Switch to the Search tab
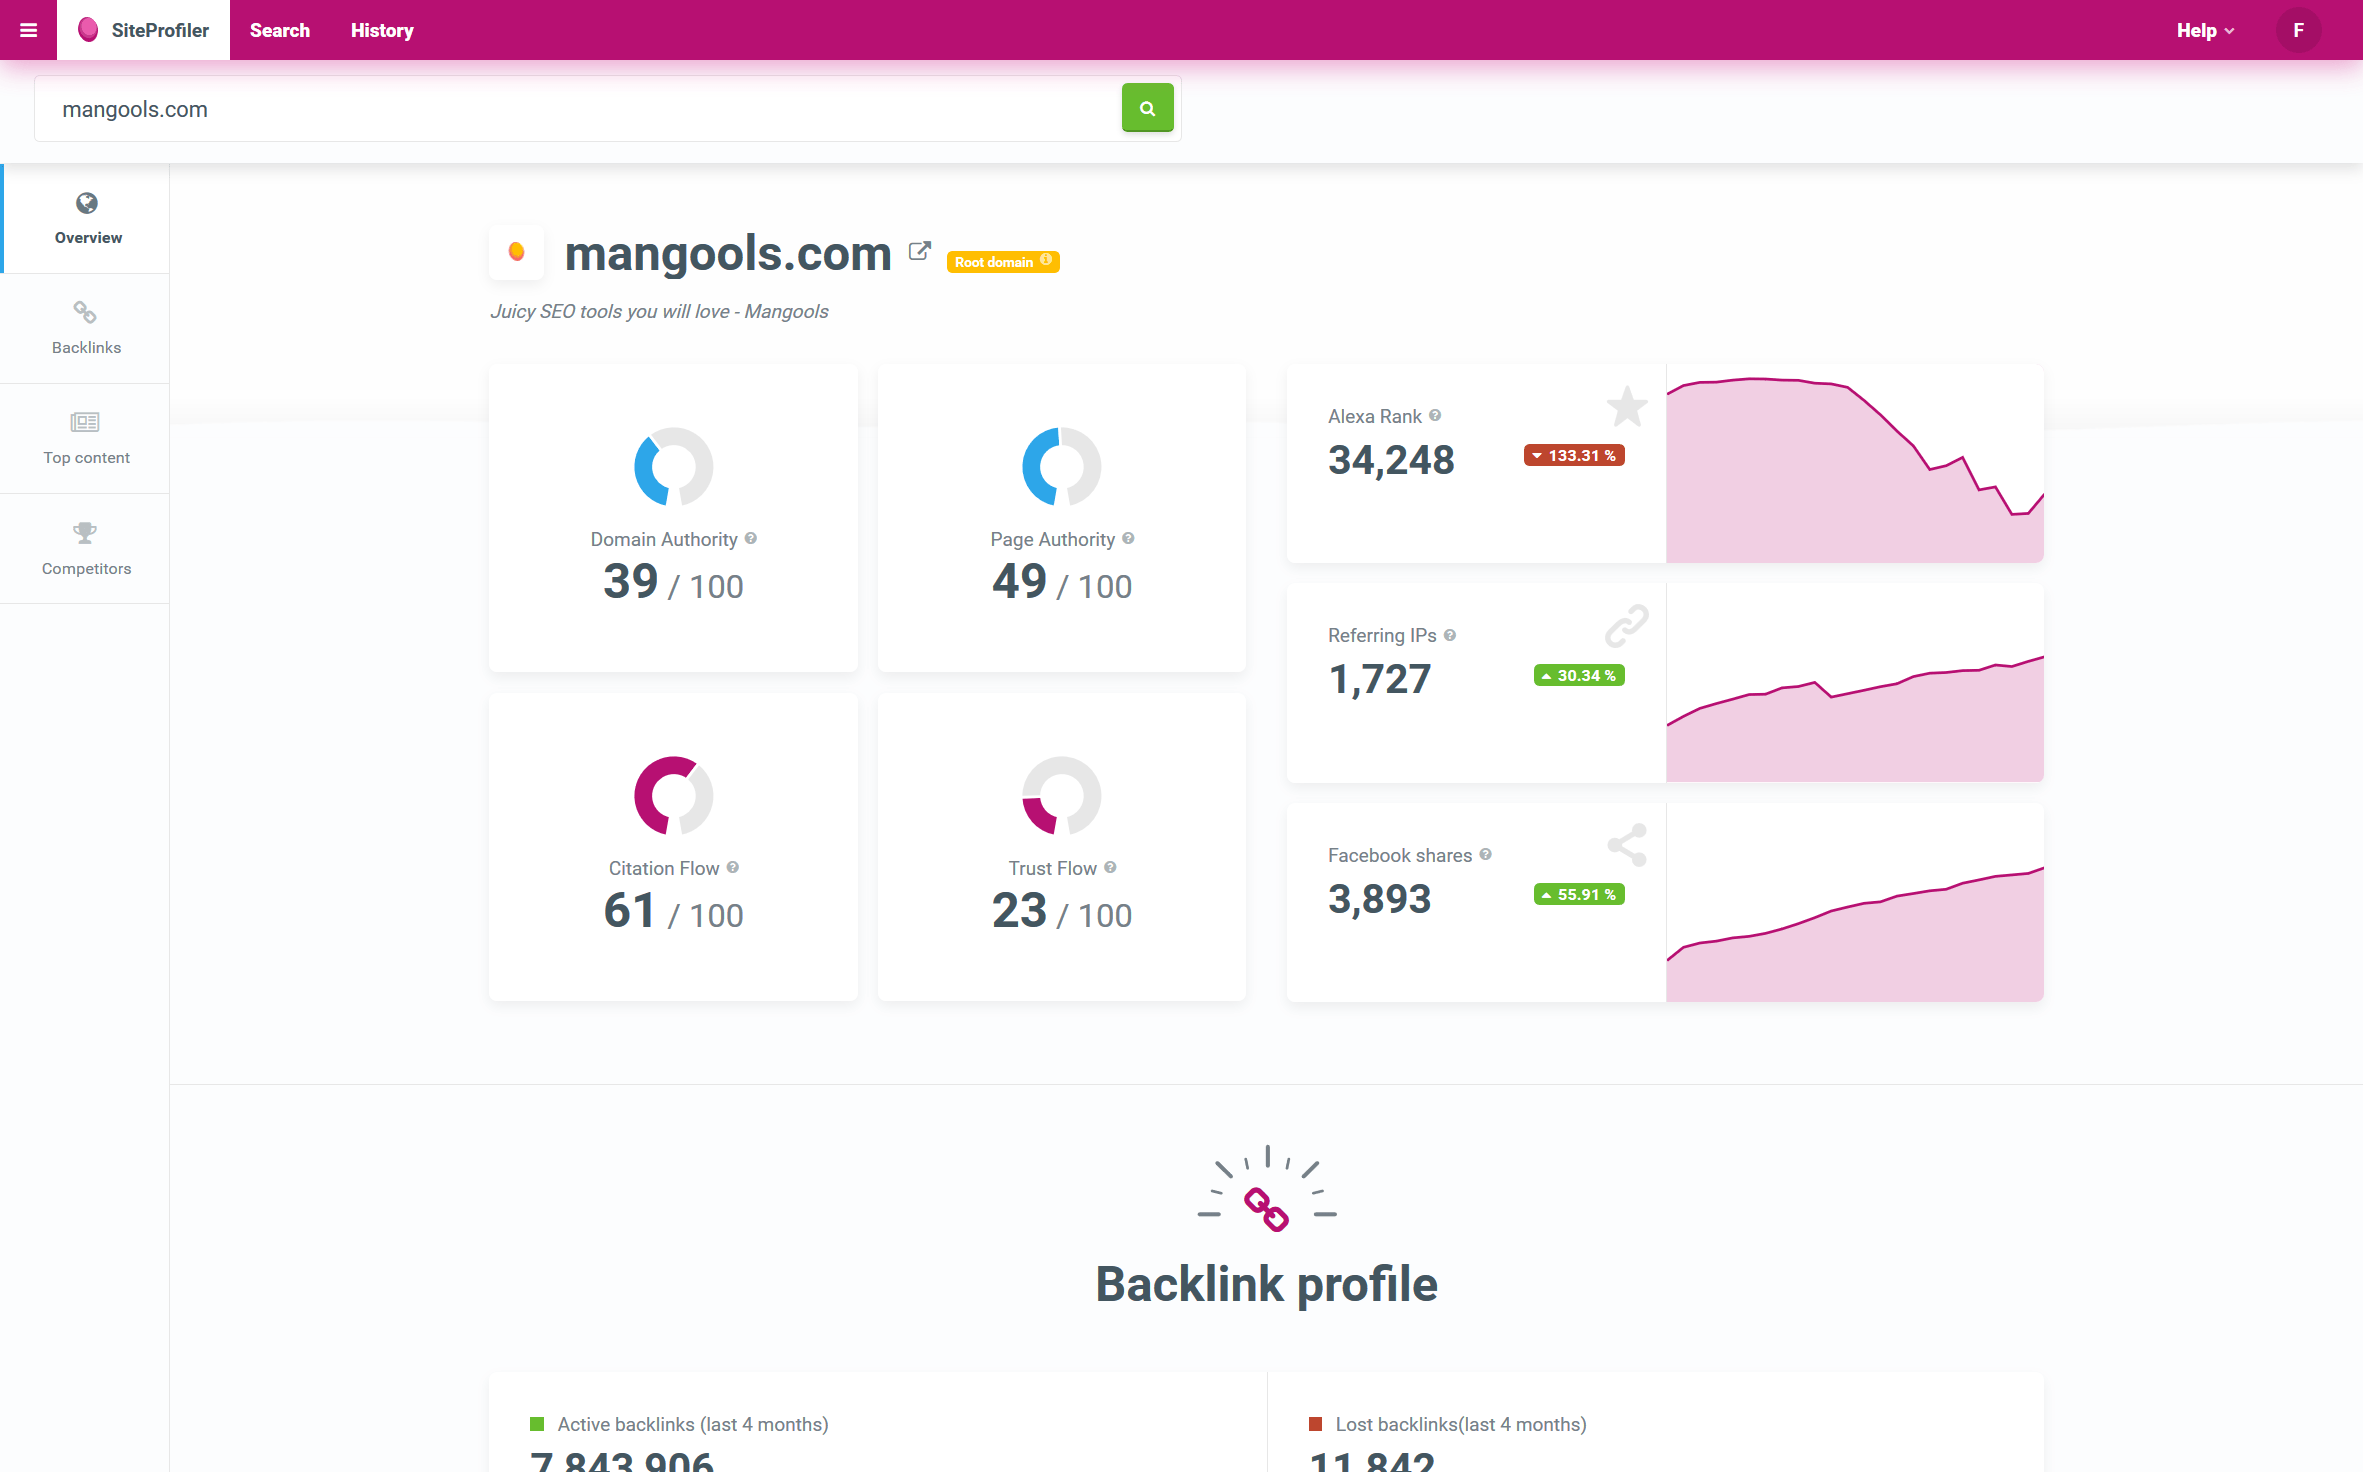 point(280,29)
